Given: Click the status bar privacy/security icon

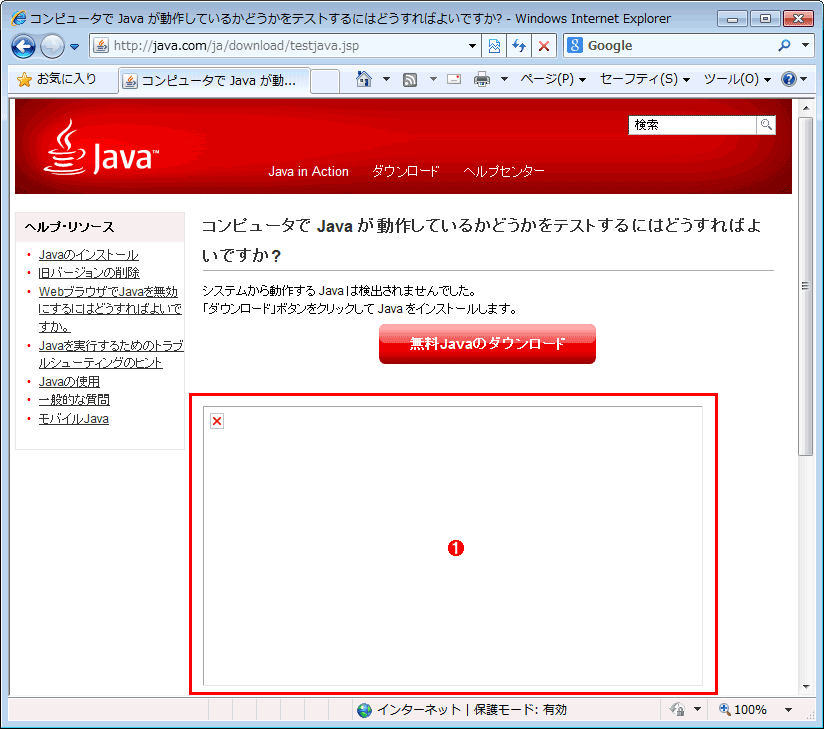Looking at the screenshot, I should coord(677,710).
